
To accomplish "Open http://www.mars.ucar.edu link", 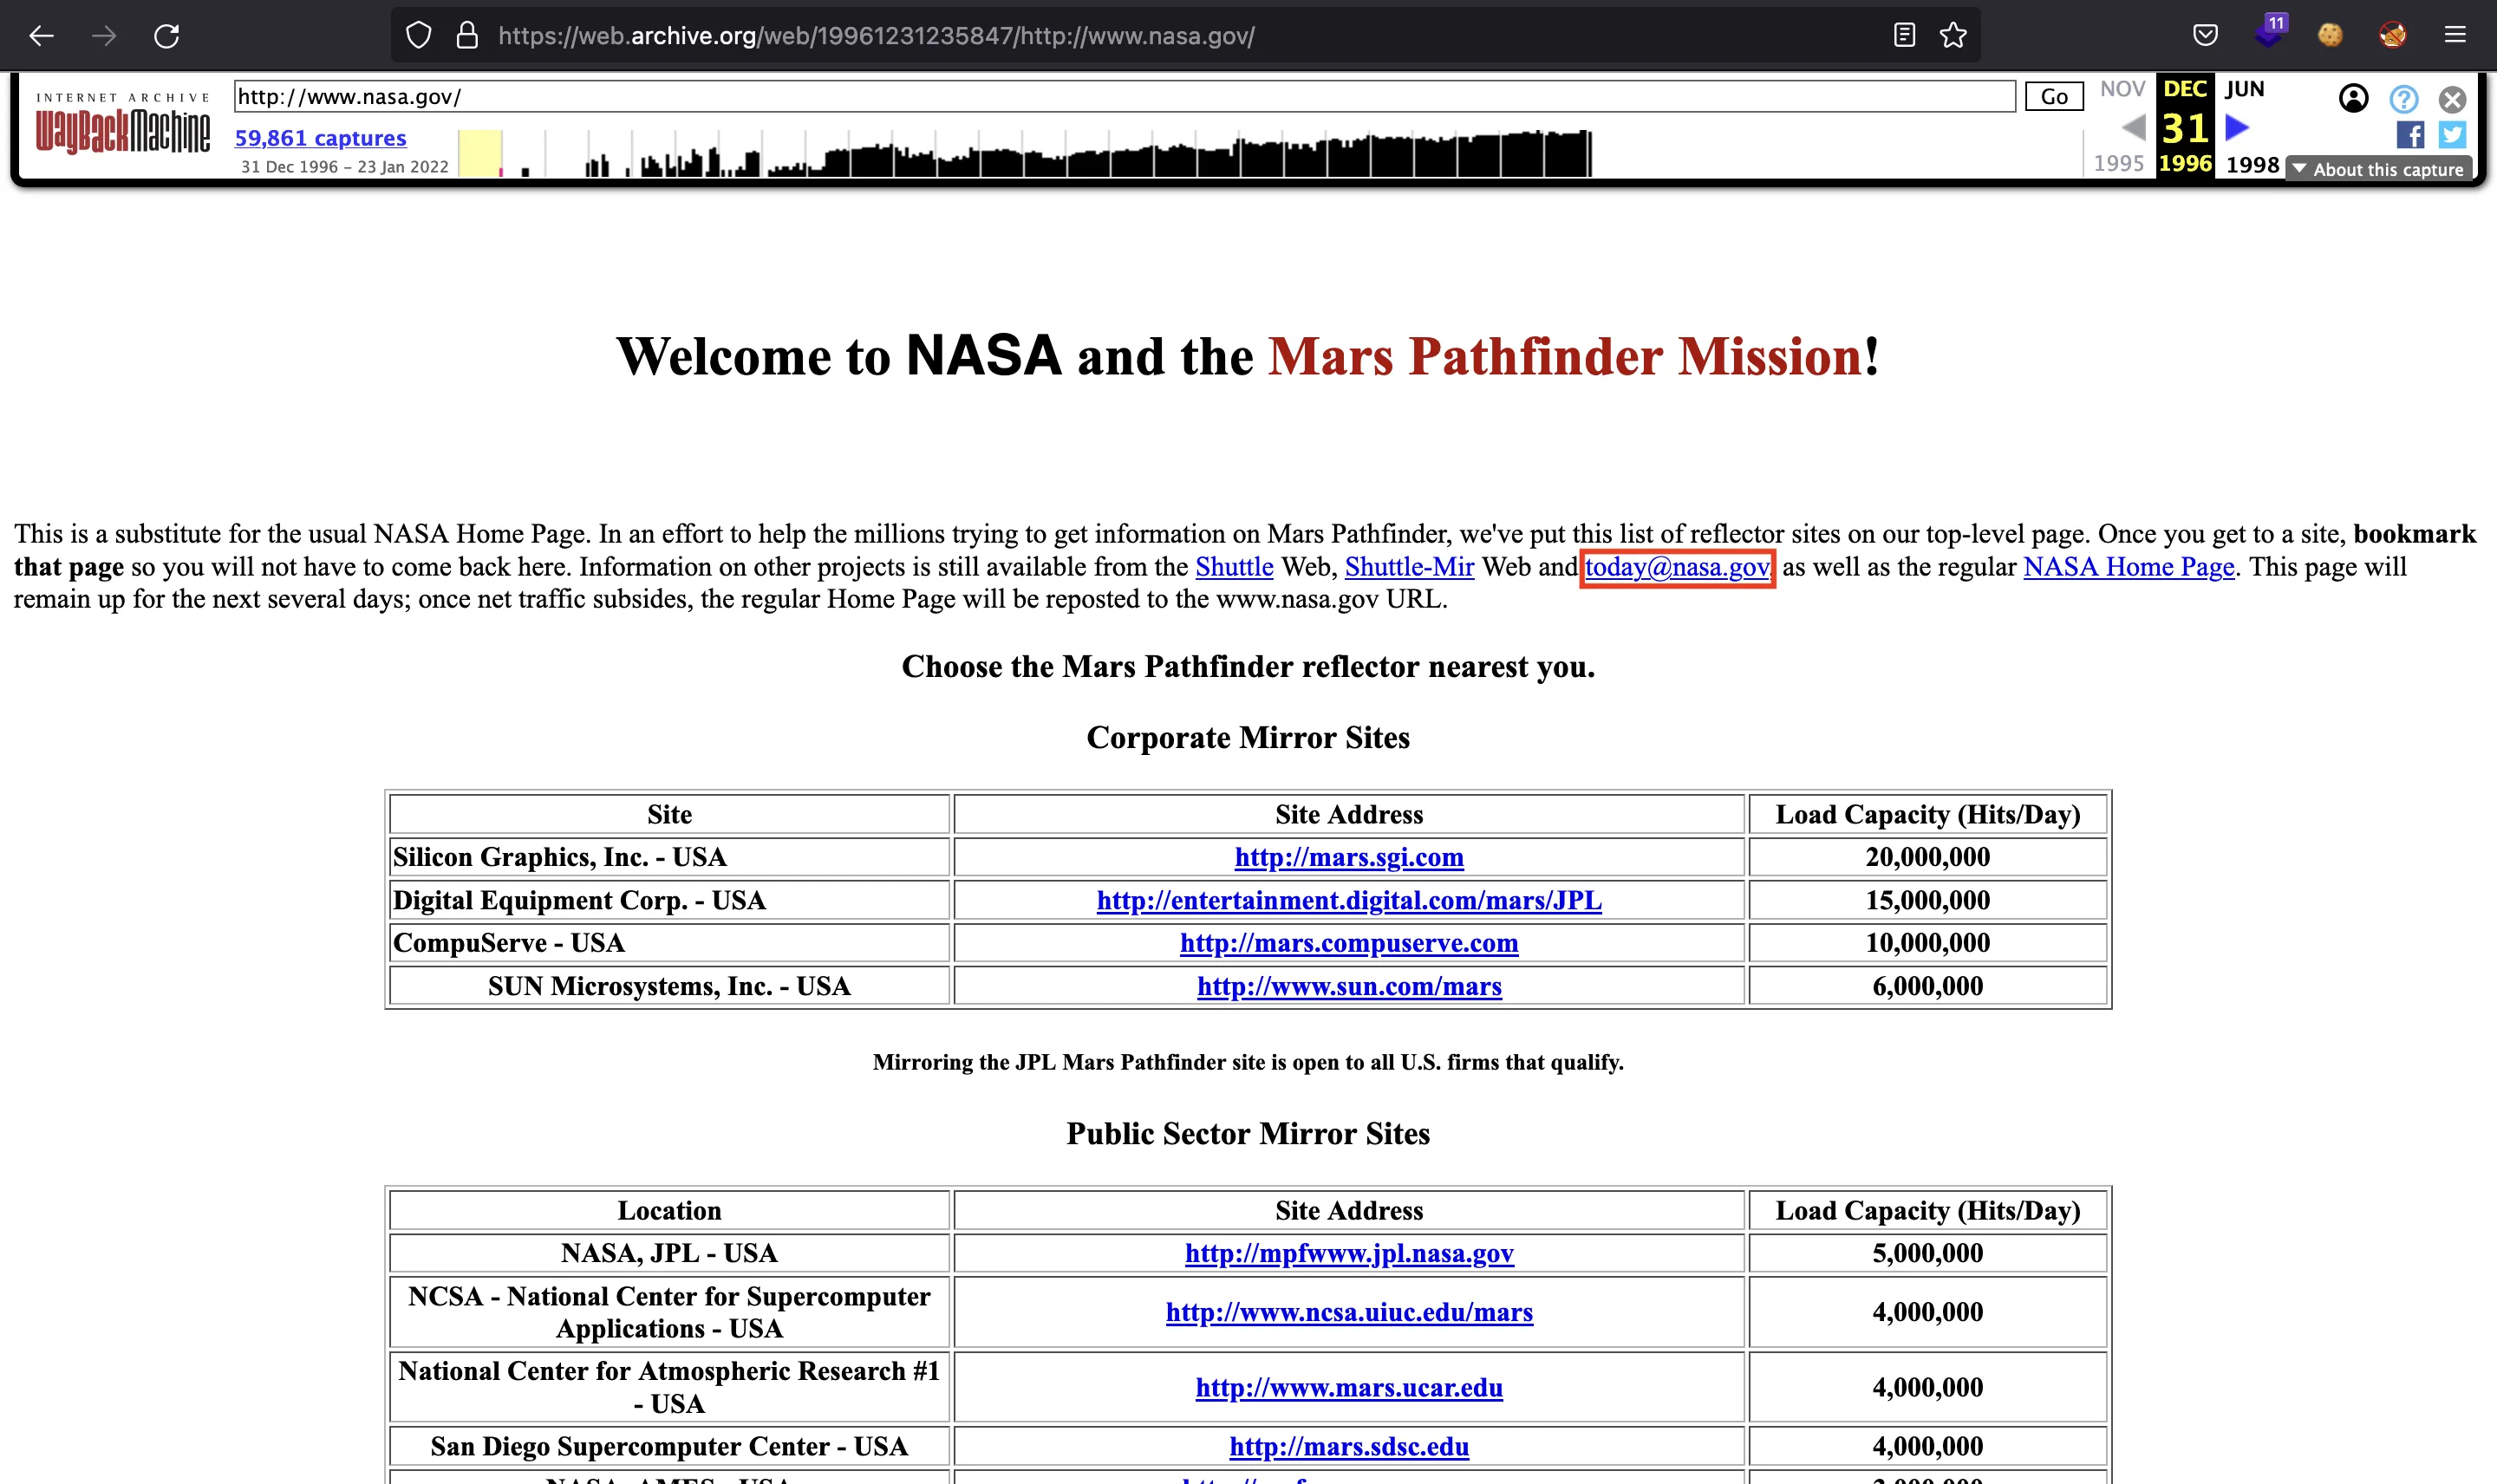I will [x=1348, y=1387].
